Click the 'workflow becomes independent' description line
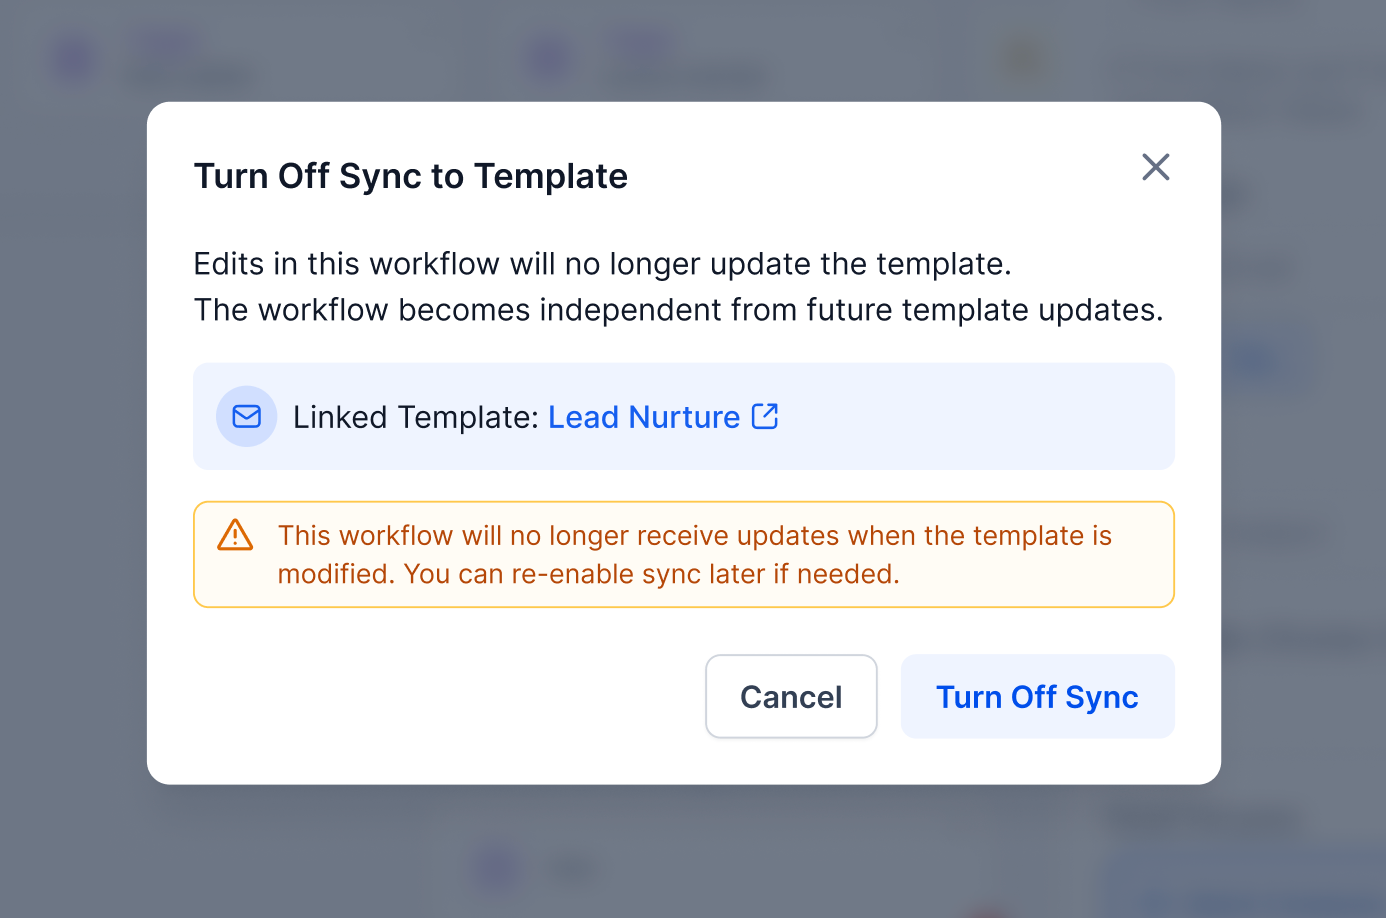This screenshot has width=1386, height=918. pyautogui.click(x=678, y=310)
